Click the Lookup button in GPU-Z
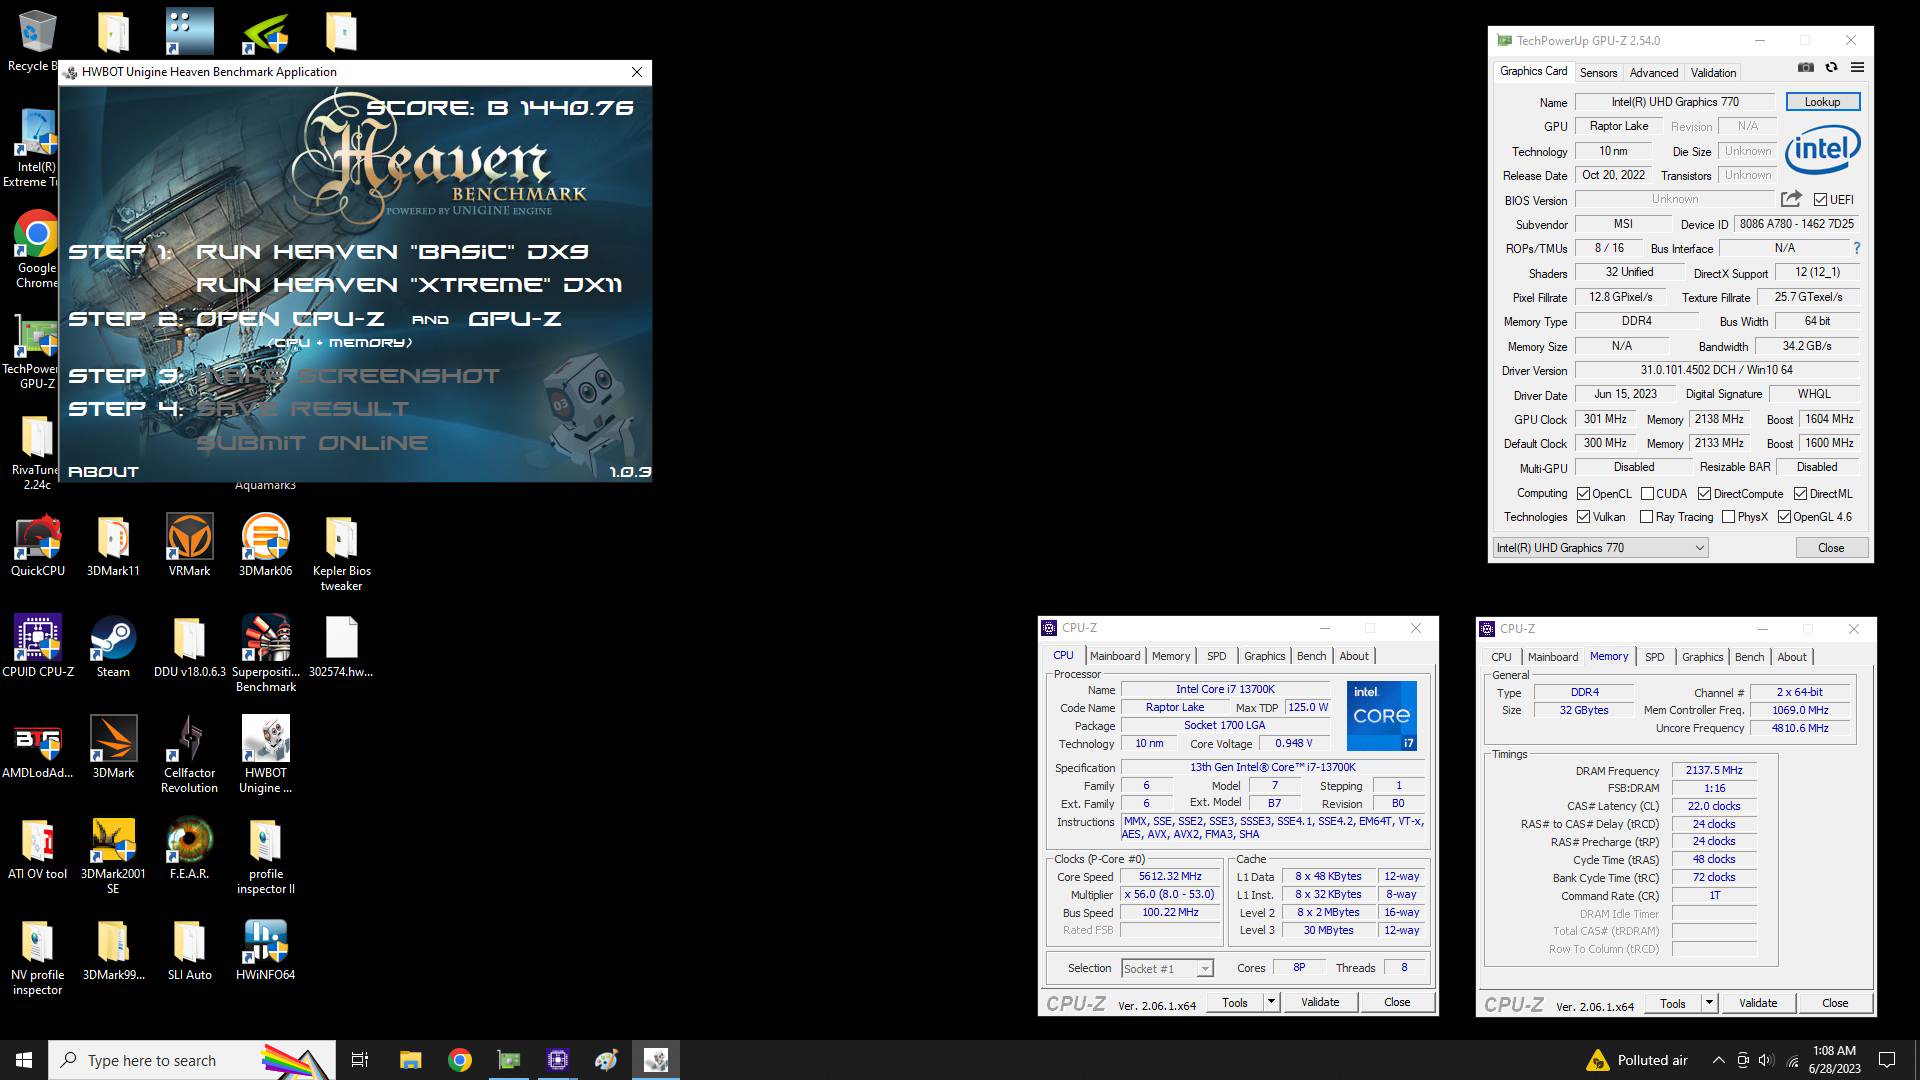 pos(1822,102)
